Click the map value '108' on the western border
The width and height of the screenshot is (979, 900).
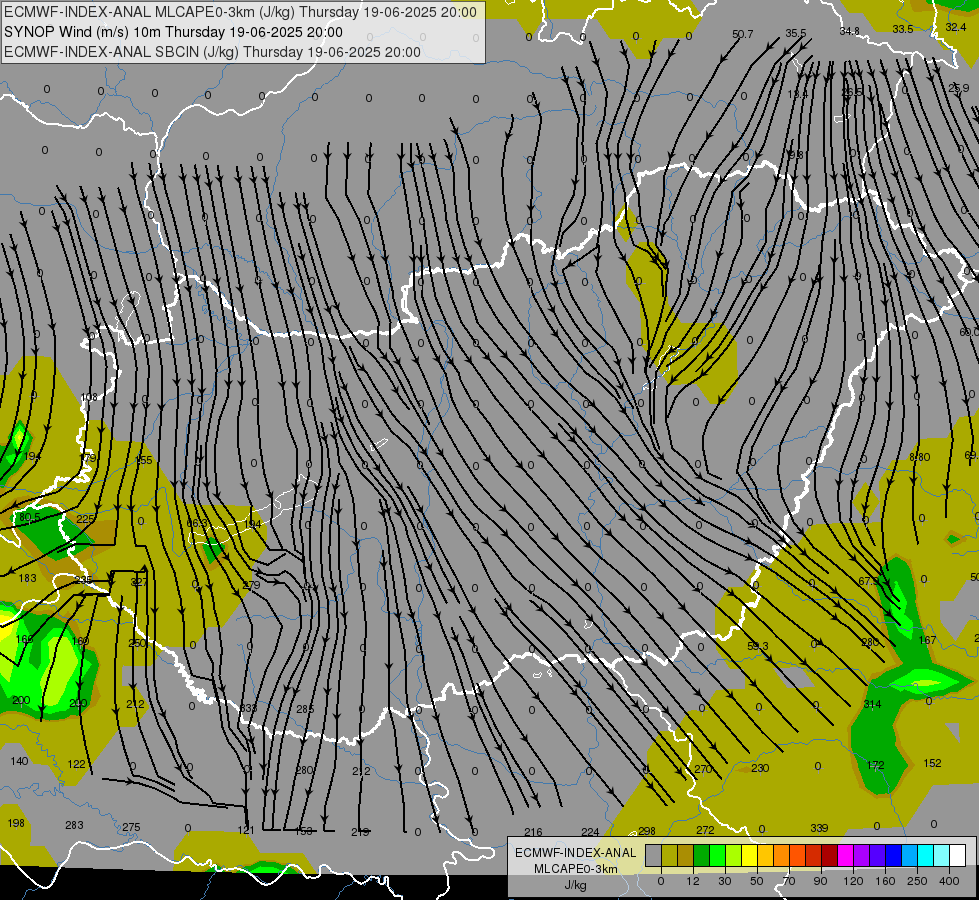pyautogui.click(x=89, y=397)
